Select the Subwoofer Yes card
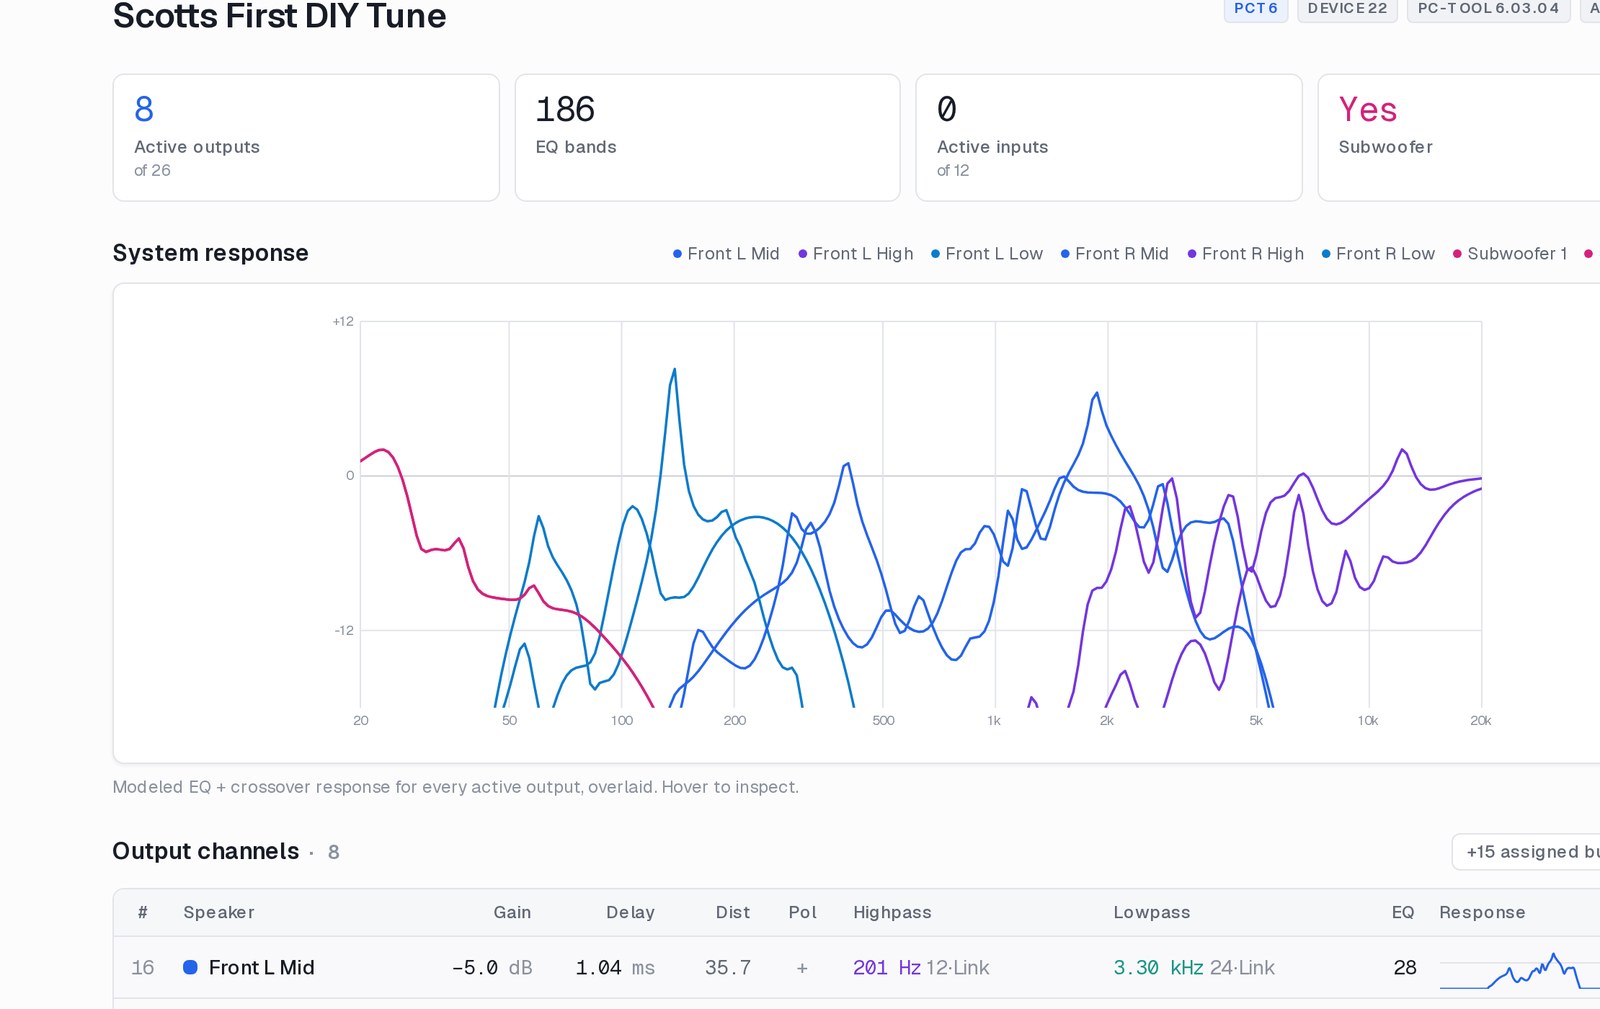Screen dimensions: 1600x1009 [x=1459, y=138]
